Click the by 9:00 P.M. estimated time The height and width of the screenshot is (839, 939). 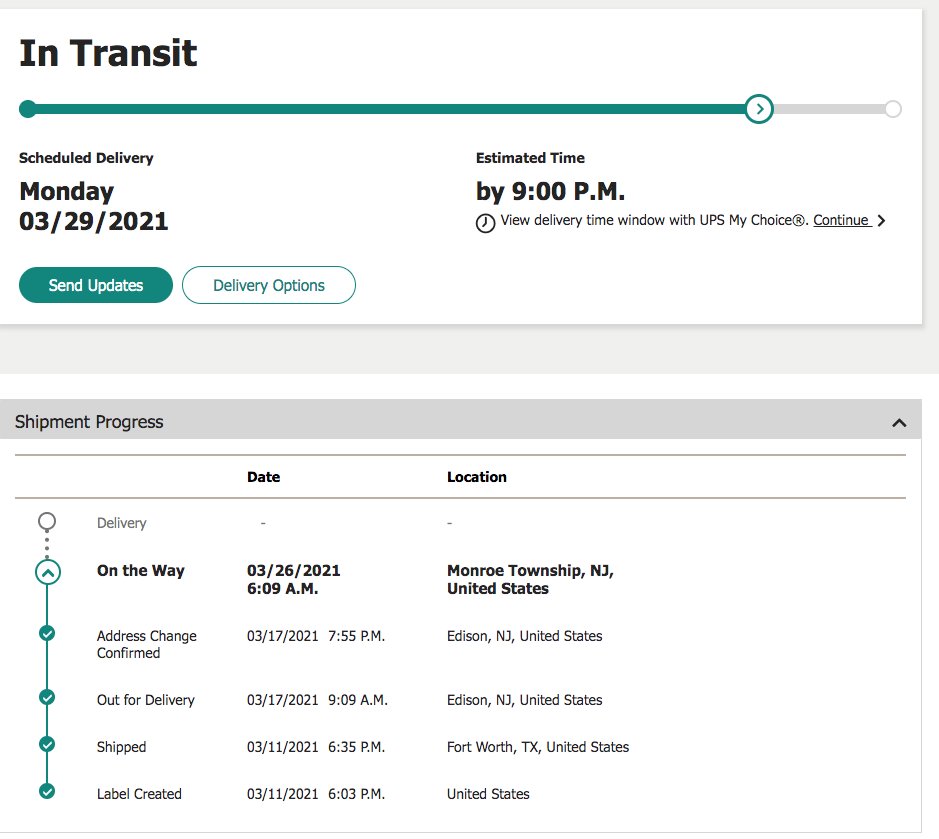pos(550,192)
